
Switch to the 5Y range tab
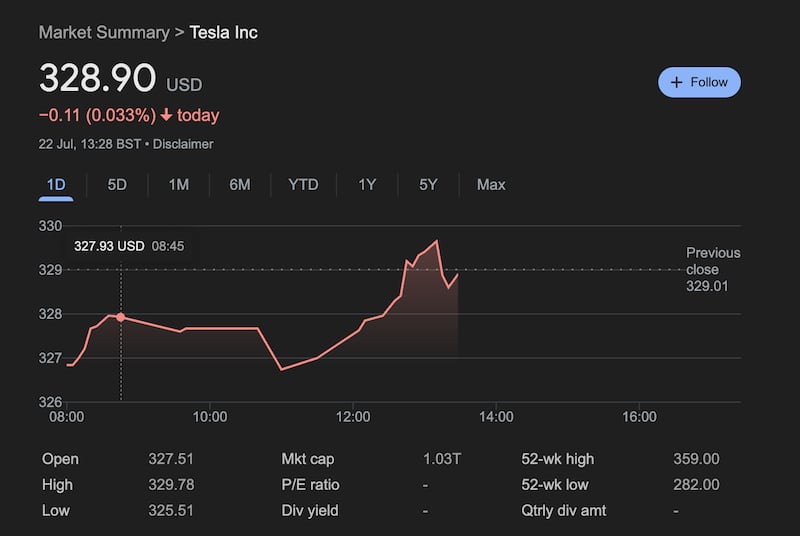(x=428, y=185)
